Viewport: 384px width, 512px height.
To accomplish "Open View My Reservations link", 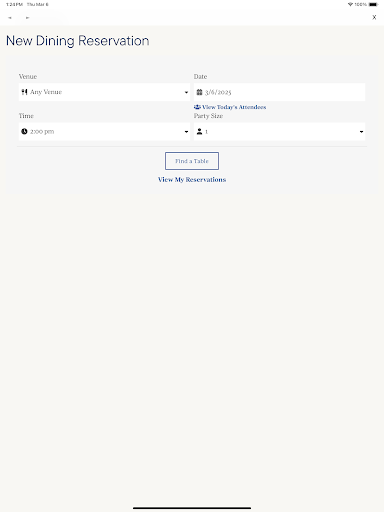I will [192, 180].
